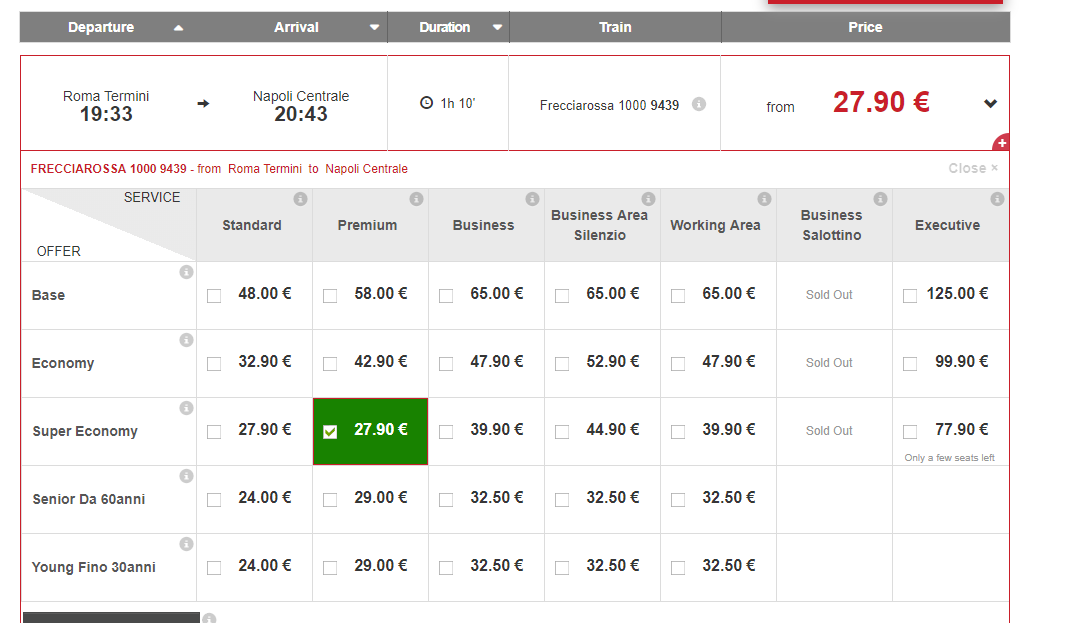Viewport: 1065px width, 623px height.
Task: Show info for Business Area Silenzio column
Action: pos(648,200)
